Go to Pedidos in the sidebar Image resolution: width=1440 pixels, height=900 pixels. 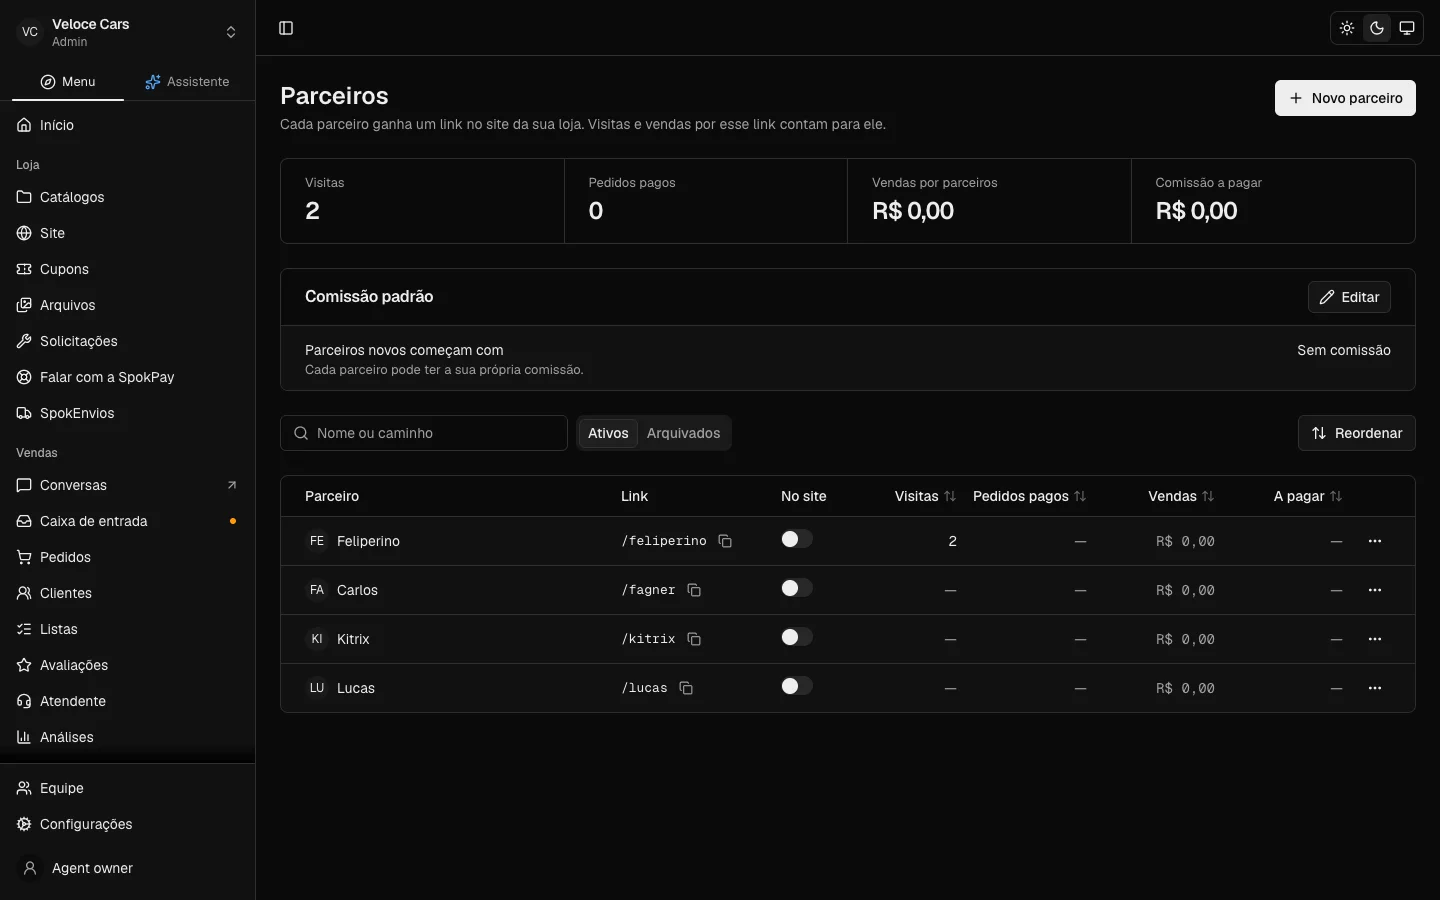128,557
